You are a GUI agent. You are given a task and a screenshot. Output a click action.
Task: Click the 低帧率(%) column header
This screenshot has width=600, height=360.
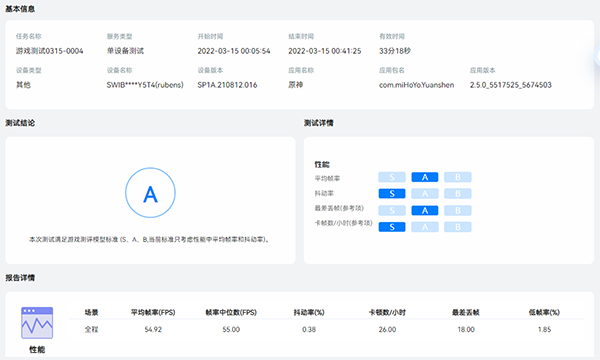coord(544,313)
